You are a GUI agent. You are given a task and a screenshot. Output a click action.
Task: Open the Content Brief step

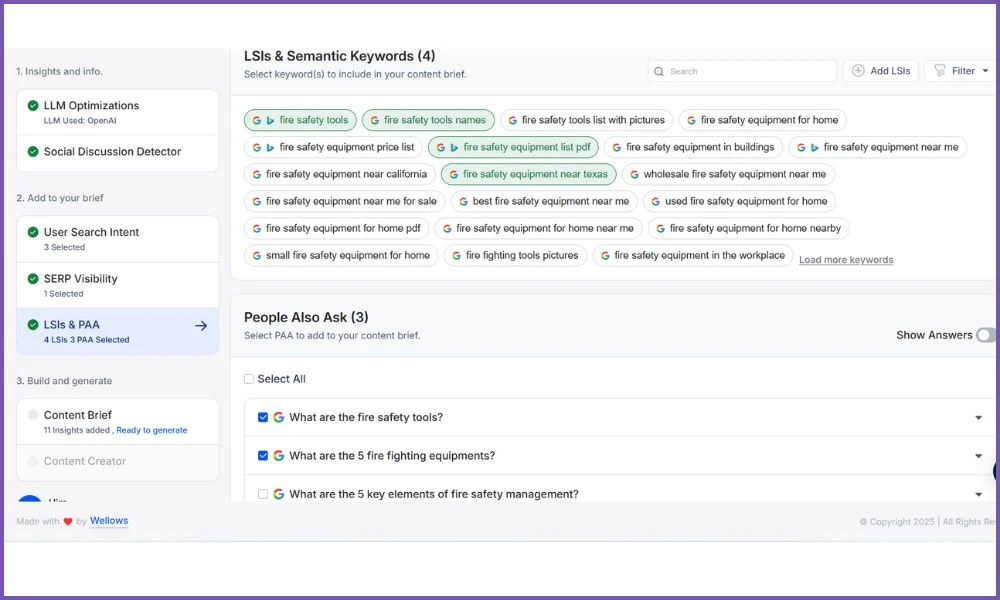pyautogui.click(x=78, y=415)
